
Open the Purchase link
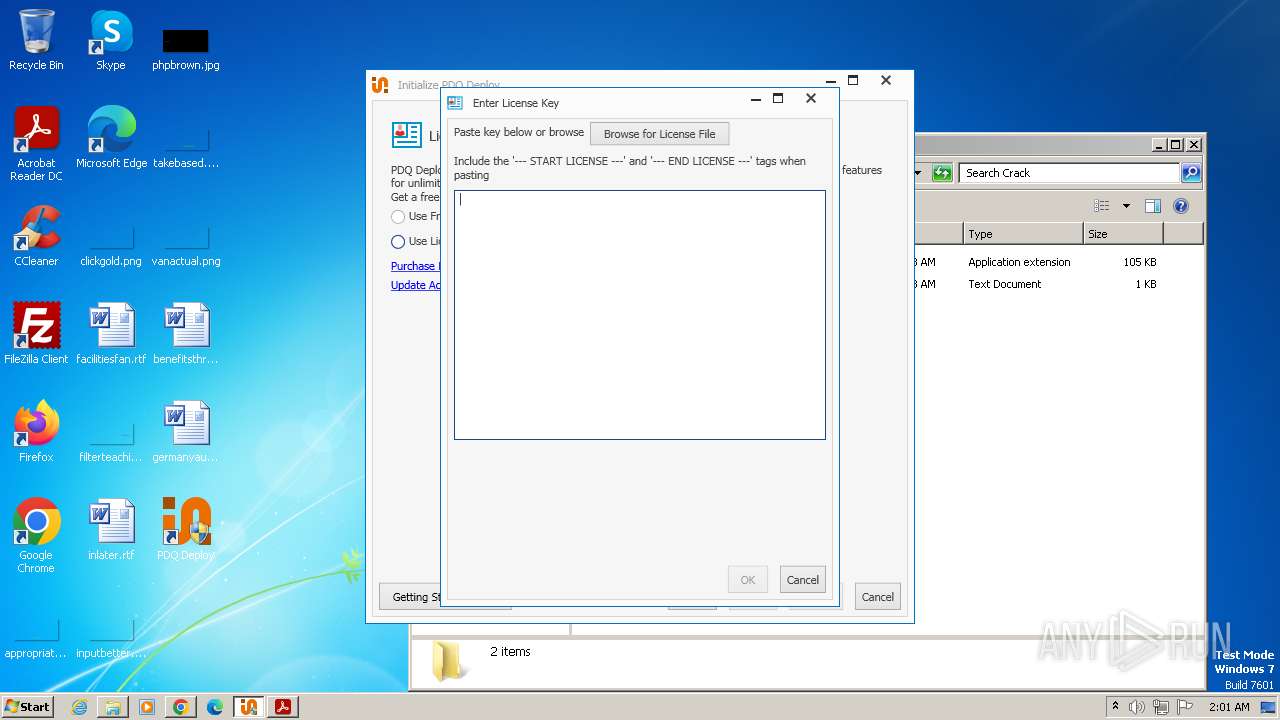click(413, 266)
